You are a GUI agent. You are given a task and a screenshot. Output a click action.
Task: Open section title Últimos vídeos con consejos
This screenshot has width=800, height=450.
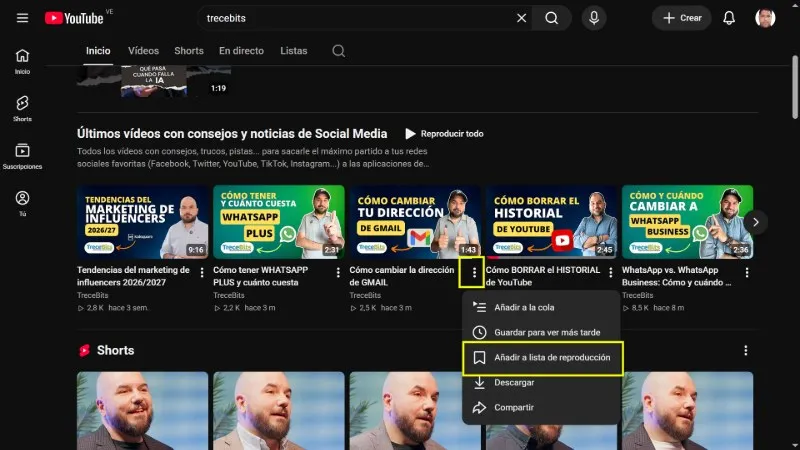click(232, 134)
